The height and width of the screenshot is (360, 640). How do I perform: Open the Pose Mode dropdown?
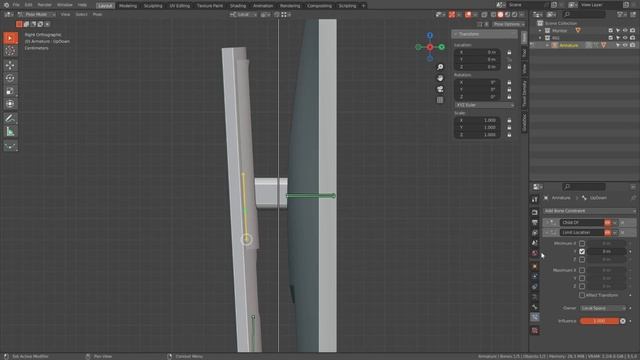(x=36, y=14)
